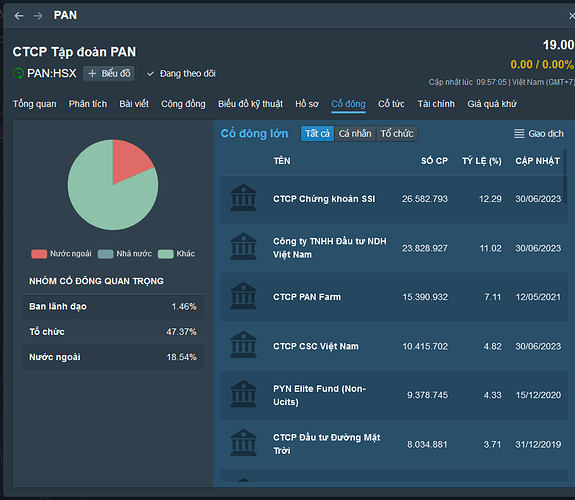Click the CTCP Tập đoàn PAN title
Screen dimensions: 575x500
point(74,52)
